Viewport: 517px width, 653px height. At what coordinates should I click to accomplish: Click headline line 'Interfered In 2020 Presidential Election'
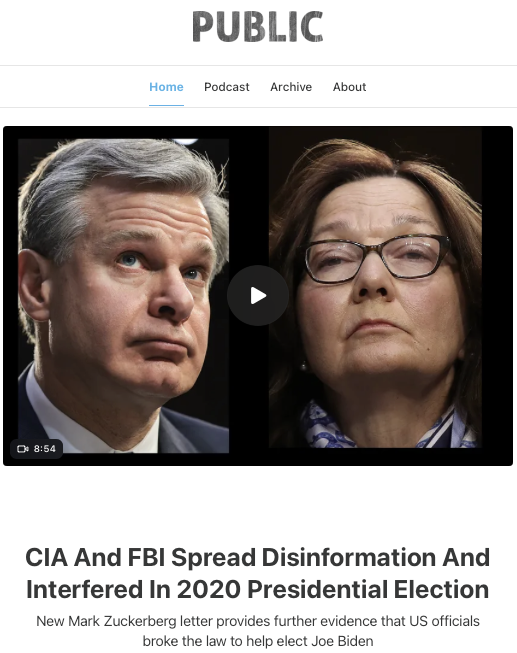[x=258, y=589]
